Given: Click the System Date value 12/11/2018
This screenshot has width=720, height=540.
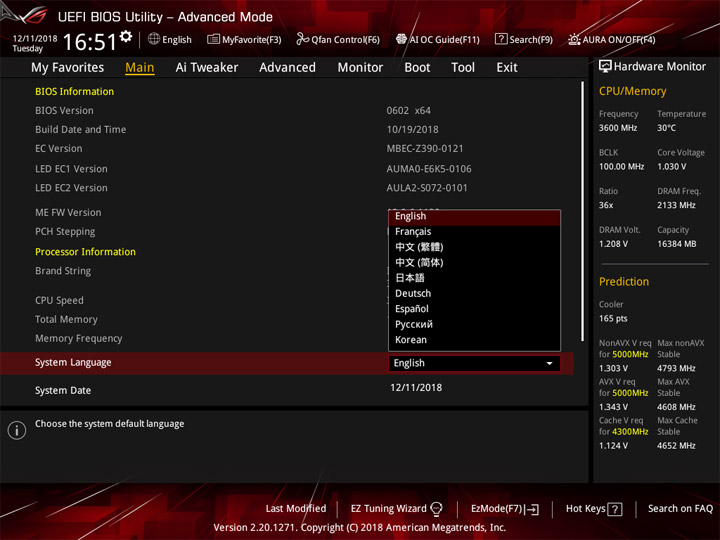Looking at the screenshot, I should [x=416, y=388].
